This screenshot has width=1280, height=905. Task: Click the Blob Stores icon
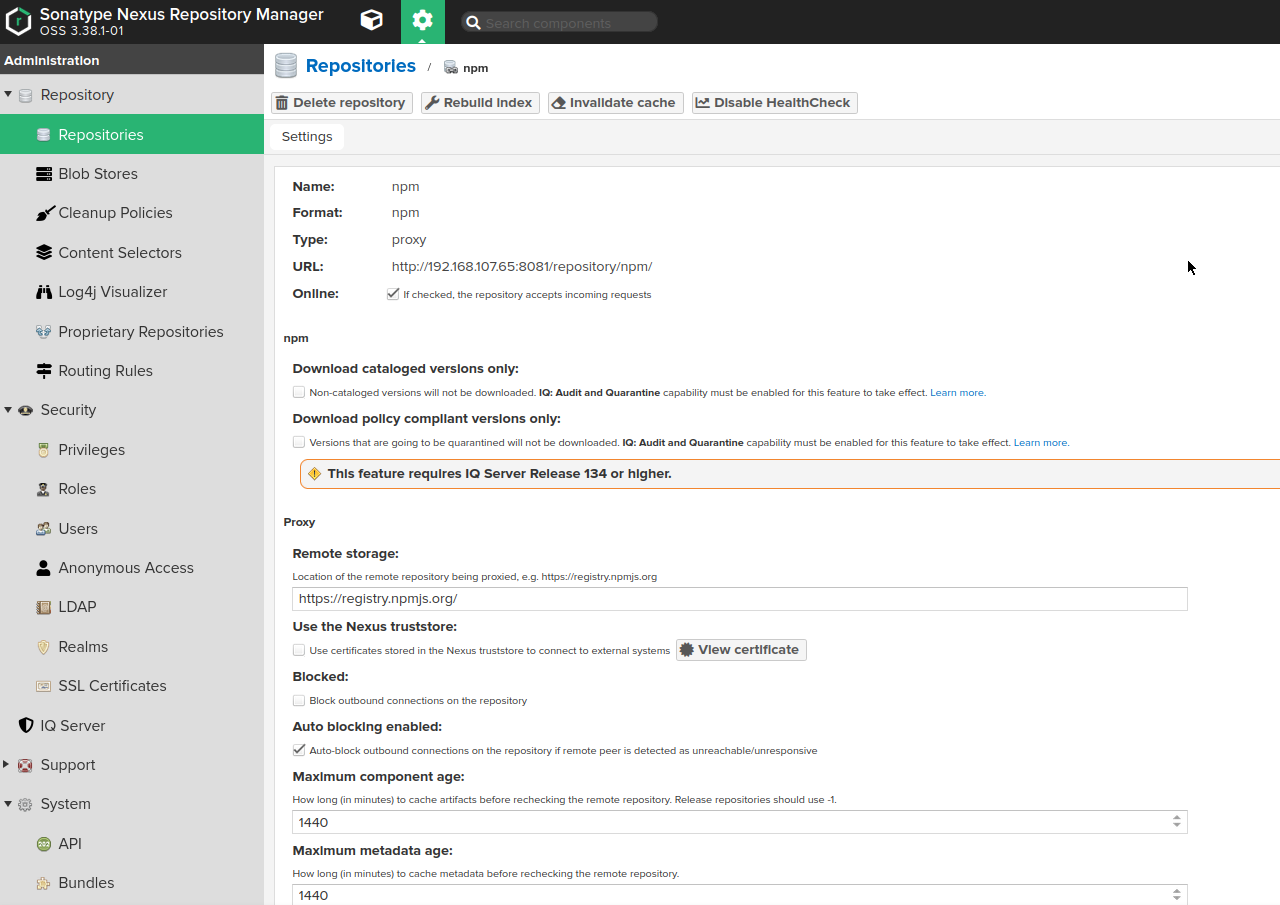tap(43, 174)
